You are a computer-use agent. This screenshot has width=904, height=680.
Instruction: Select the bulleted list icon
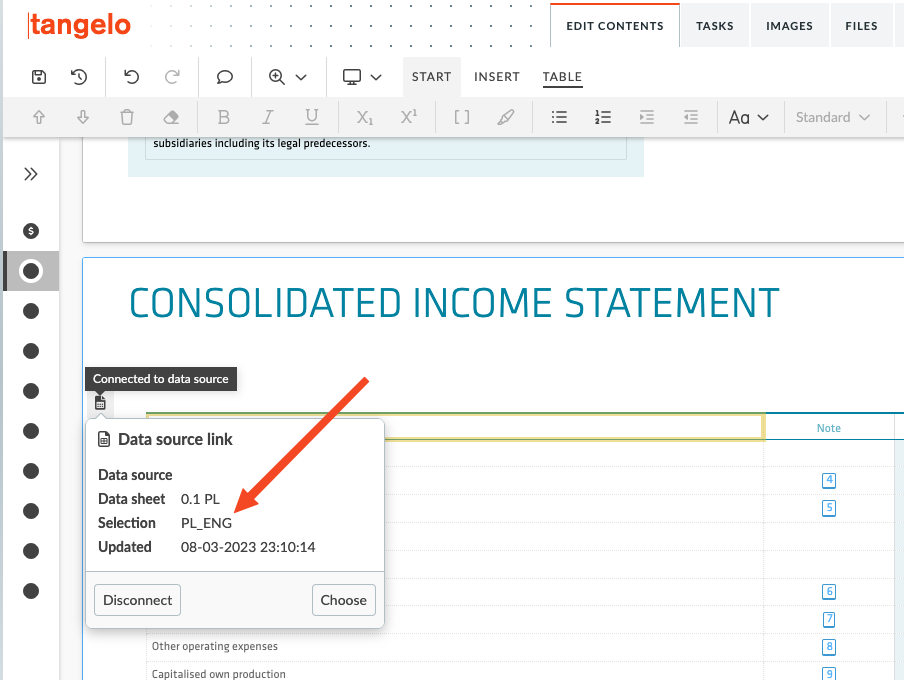click(559, 117)
